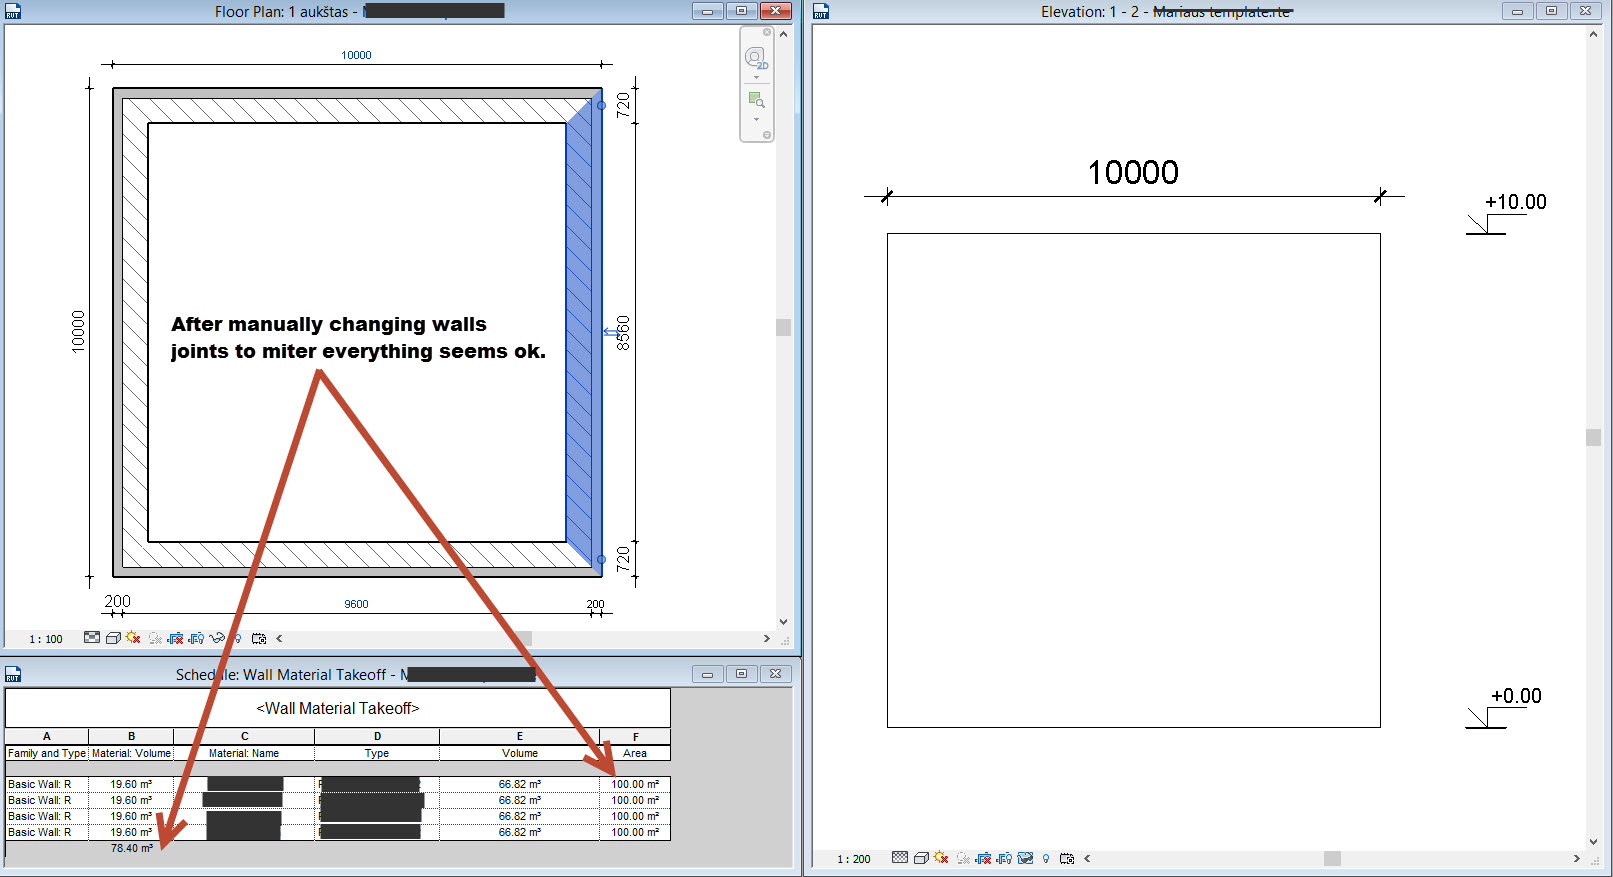The width and height of the screenshot is (1613, 877).
Task: Click the 78.40 m³ total cell
Action: click(131, 848)
